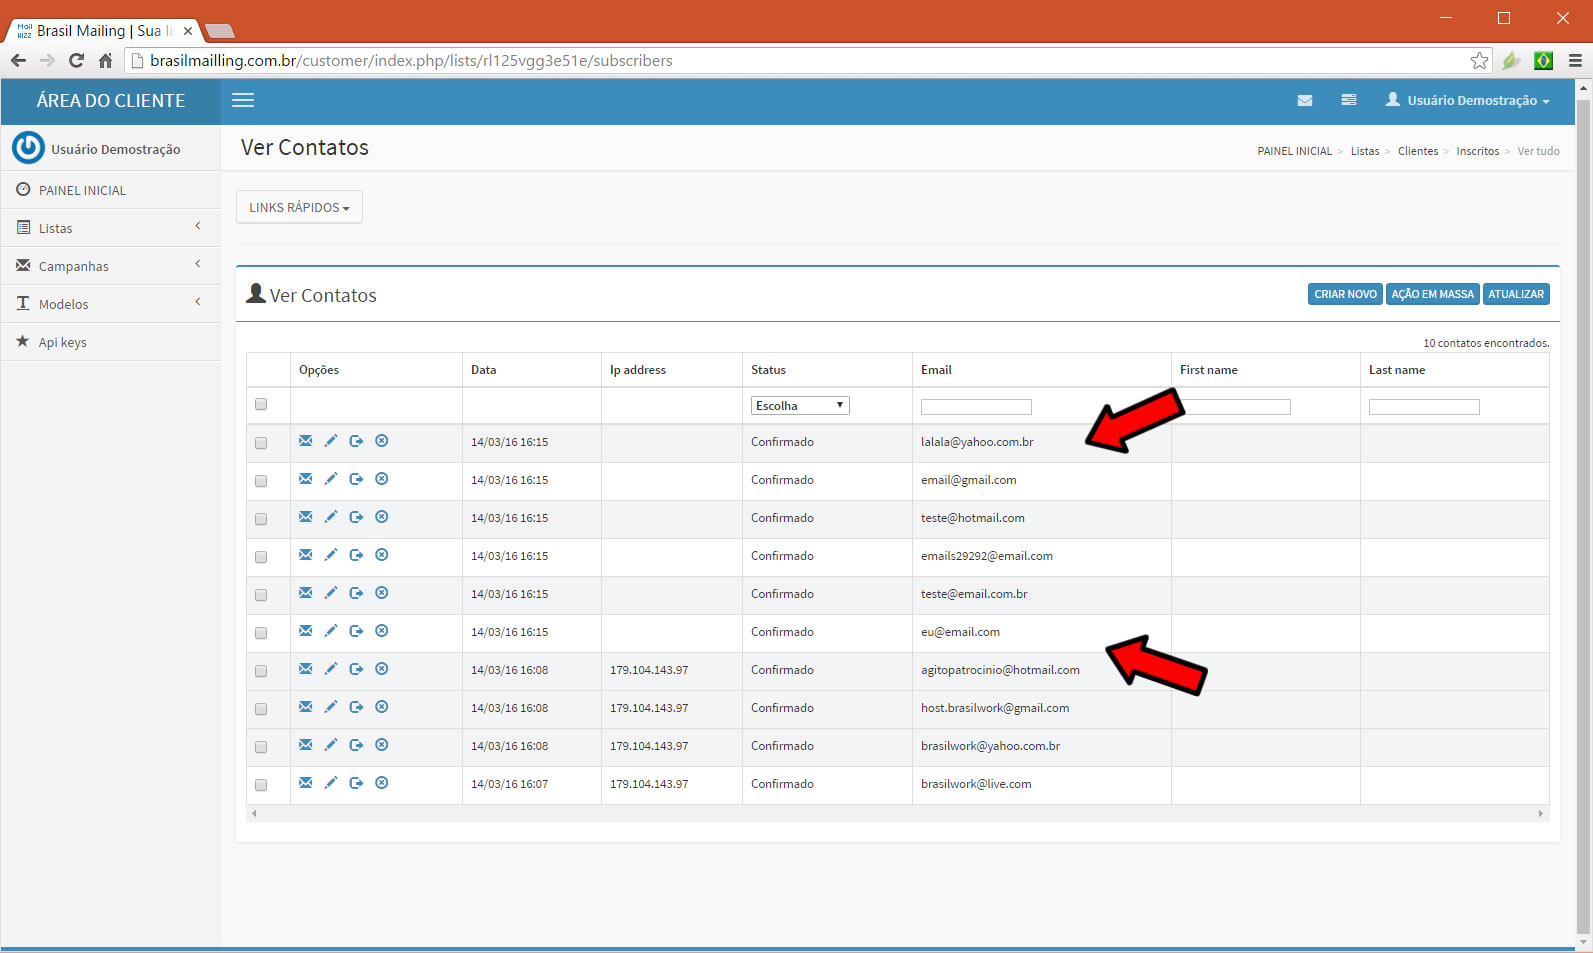Focus the Email filter input field
This screenshot has width=1593, height=953.
coord(976,407)
